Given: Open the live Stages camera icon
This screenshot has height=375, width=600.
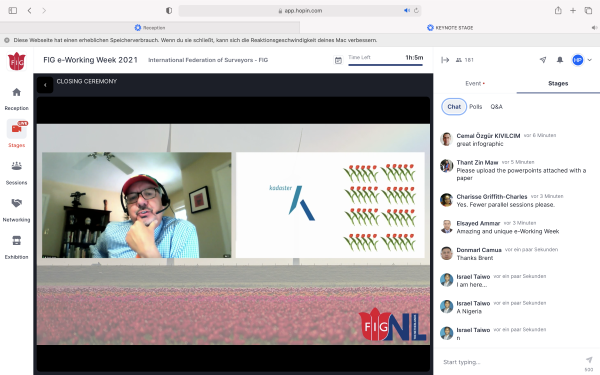Looking at the screenshot, I should [16, 129].
